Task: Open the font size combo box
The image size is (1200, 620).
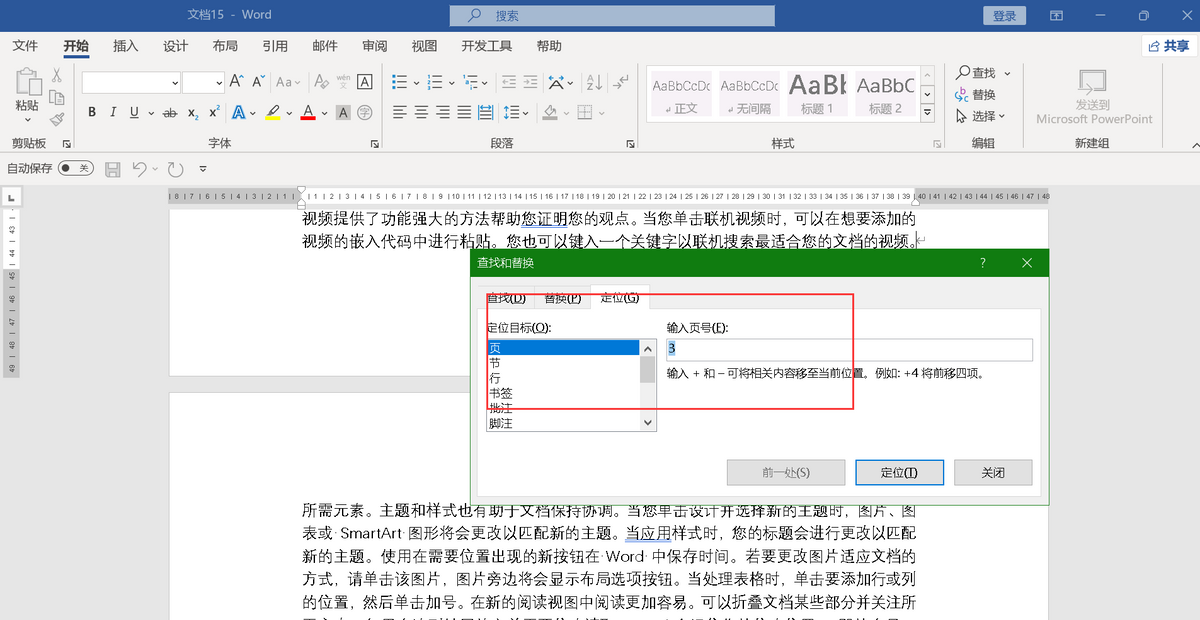Action: coord(203,83)
